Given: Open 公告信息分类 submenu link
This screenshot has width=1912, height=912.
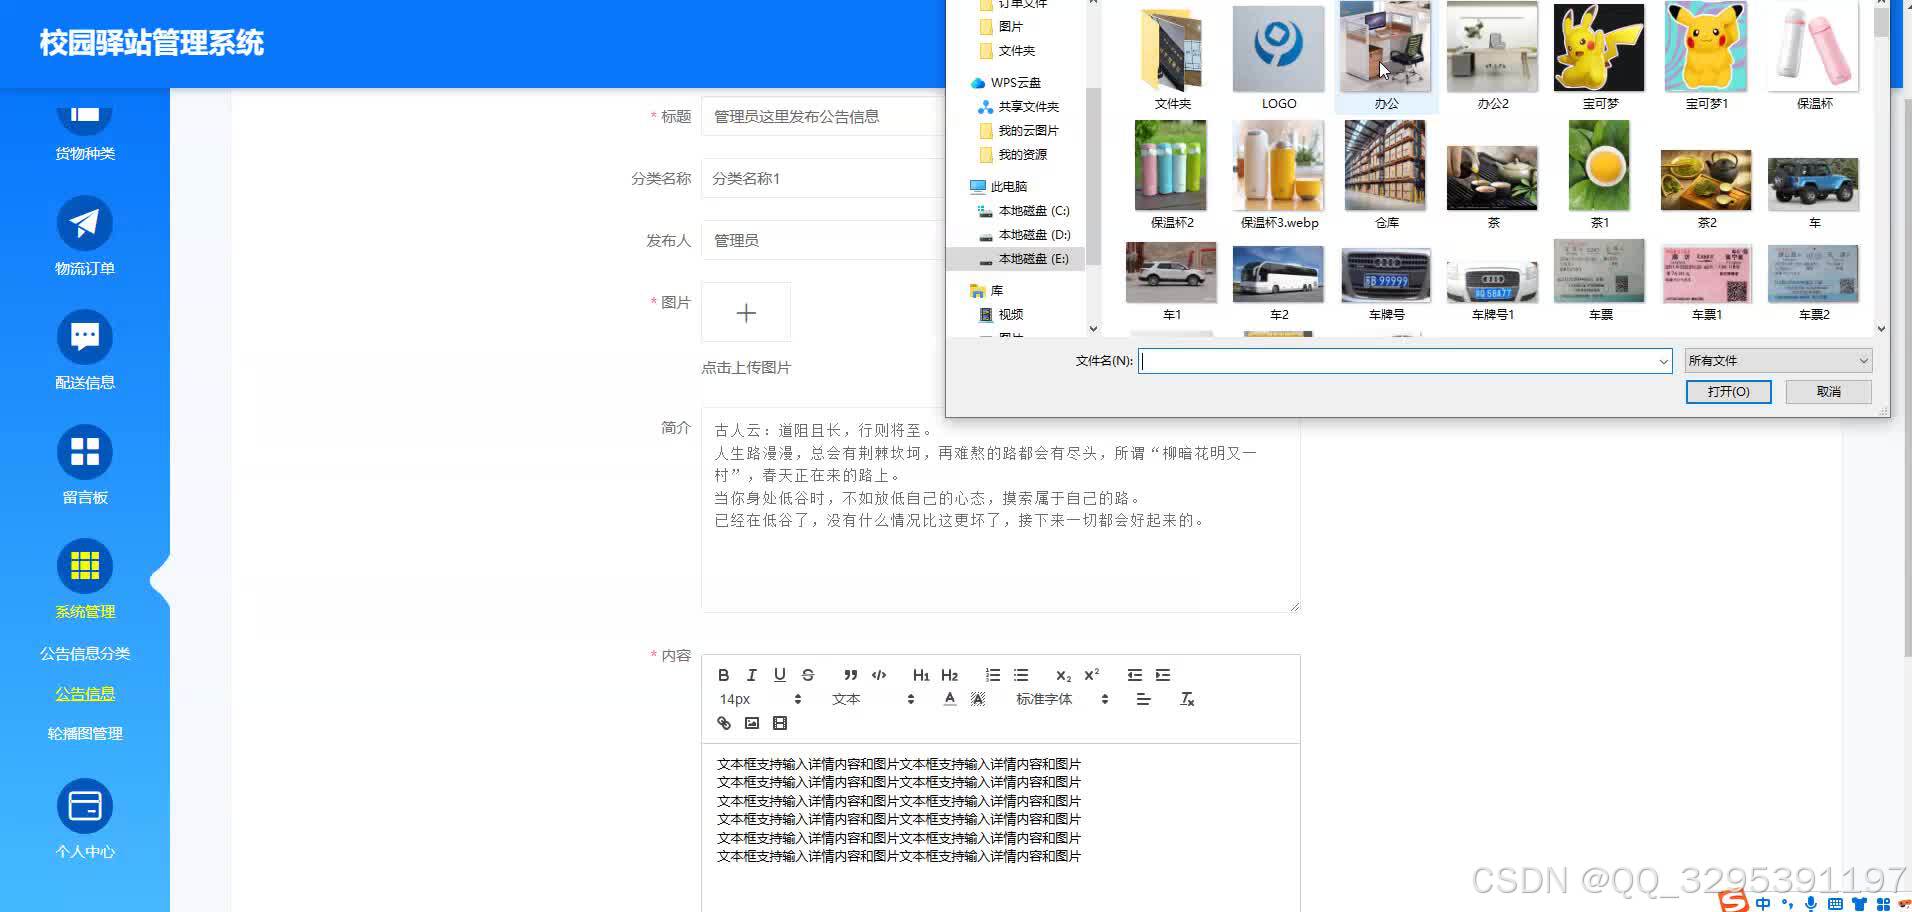Looking at the screenshot, I should tap(85, 653).
